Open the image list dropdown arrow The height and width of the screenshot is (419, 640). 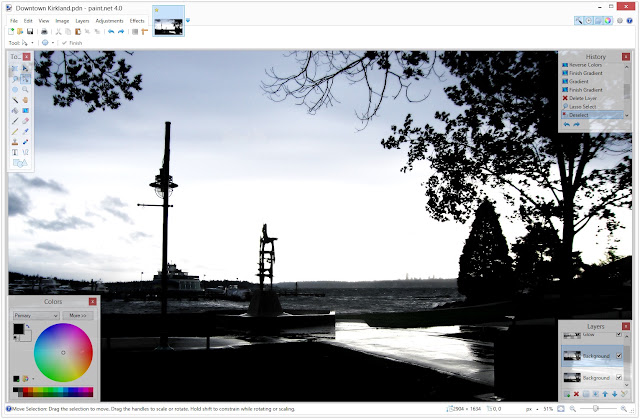(x=188, y=20)
